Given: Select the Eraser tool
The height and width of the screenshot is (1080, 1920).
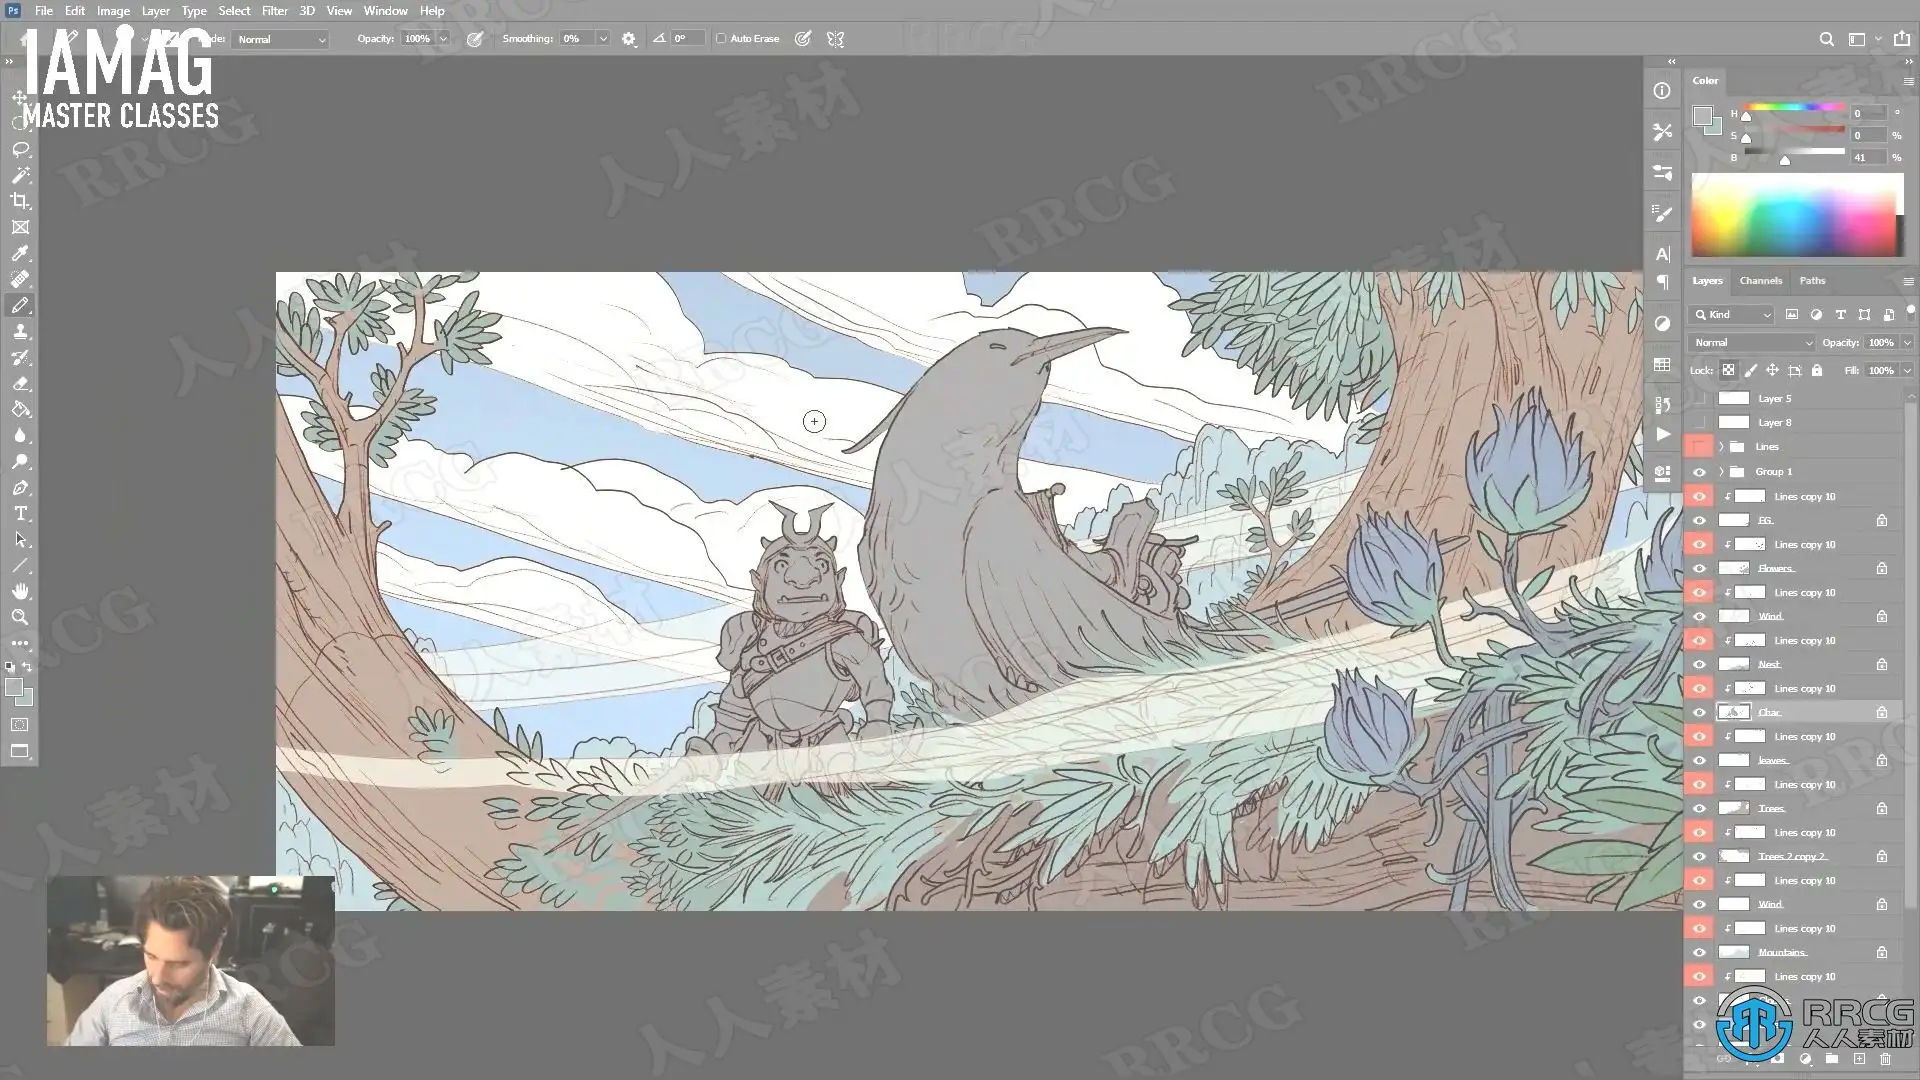Looking at the screenshot, I should [x=20, y=384].
